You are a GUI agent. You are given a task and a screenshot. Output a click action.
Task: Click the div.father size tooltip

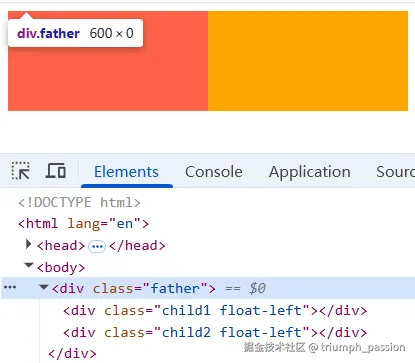[x=75, y=33]
